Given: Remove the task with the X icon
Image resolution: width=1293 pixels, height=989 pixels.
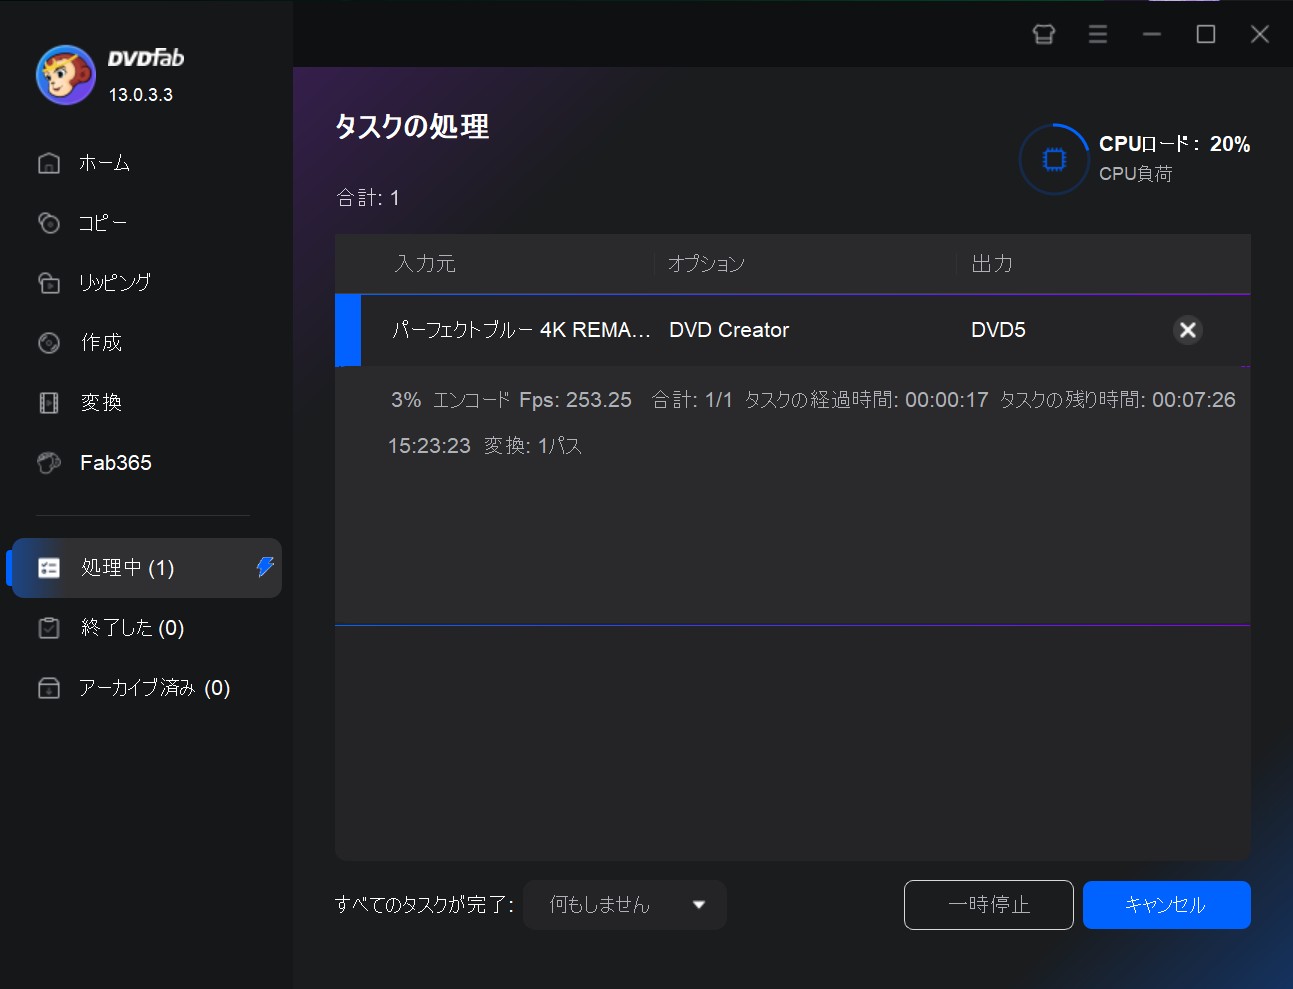Looking at the screenshot, I should point(1187,330).
